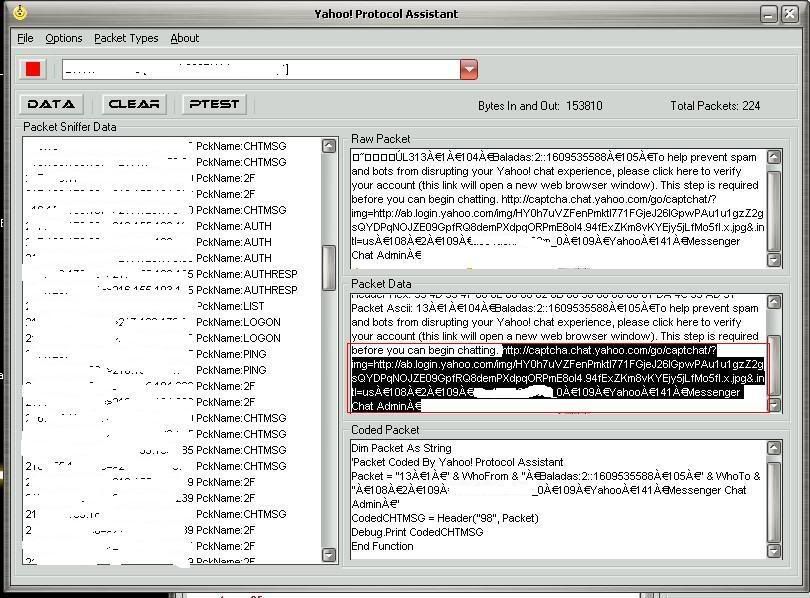This screenshot has height=598, width=810.
Task: Click the 'Packet Data' panel label
Action: [x=381, y=284]
